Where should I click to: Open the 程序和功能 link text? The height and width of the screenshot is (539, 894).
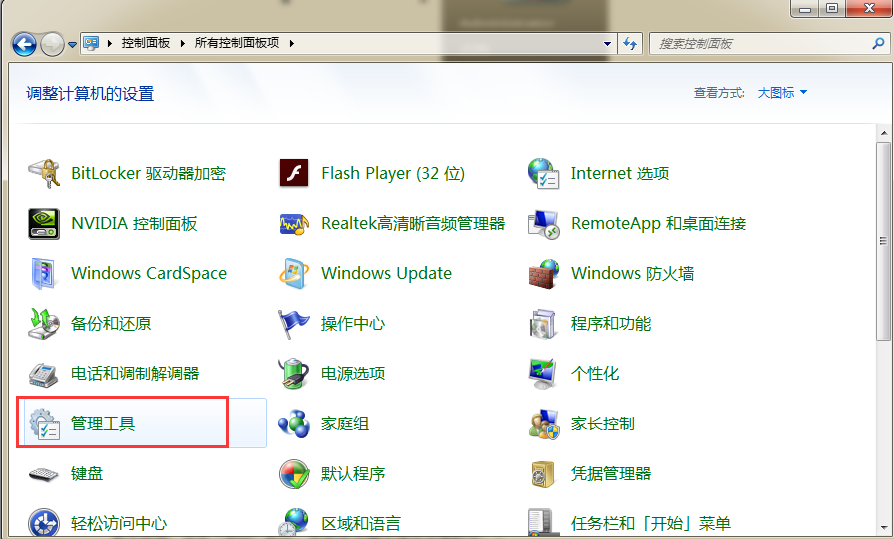611,323
